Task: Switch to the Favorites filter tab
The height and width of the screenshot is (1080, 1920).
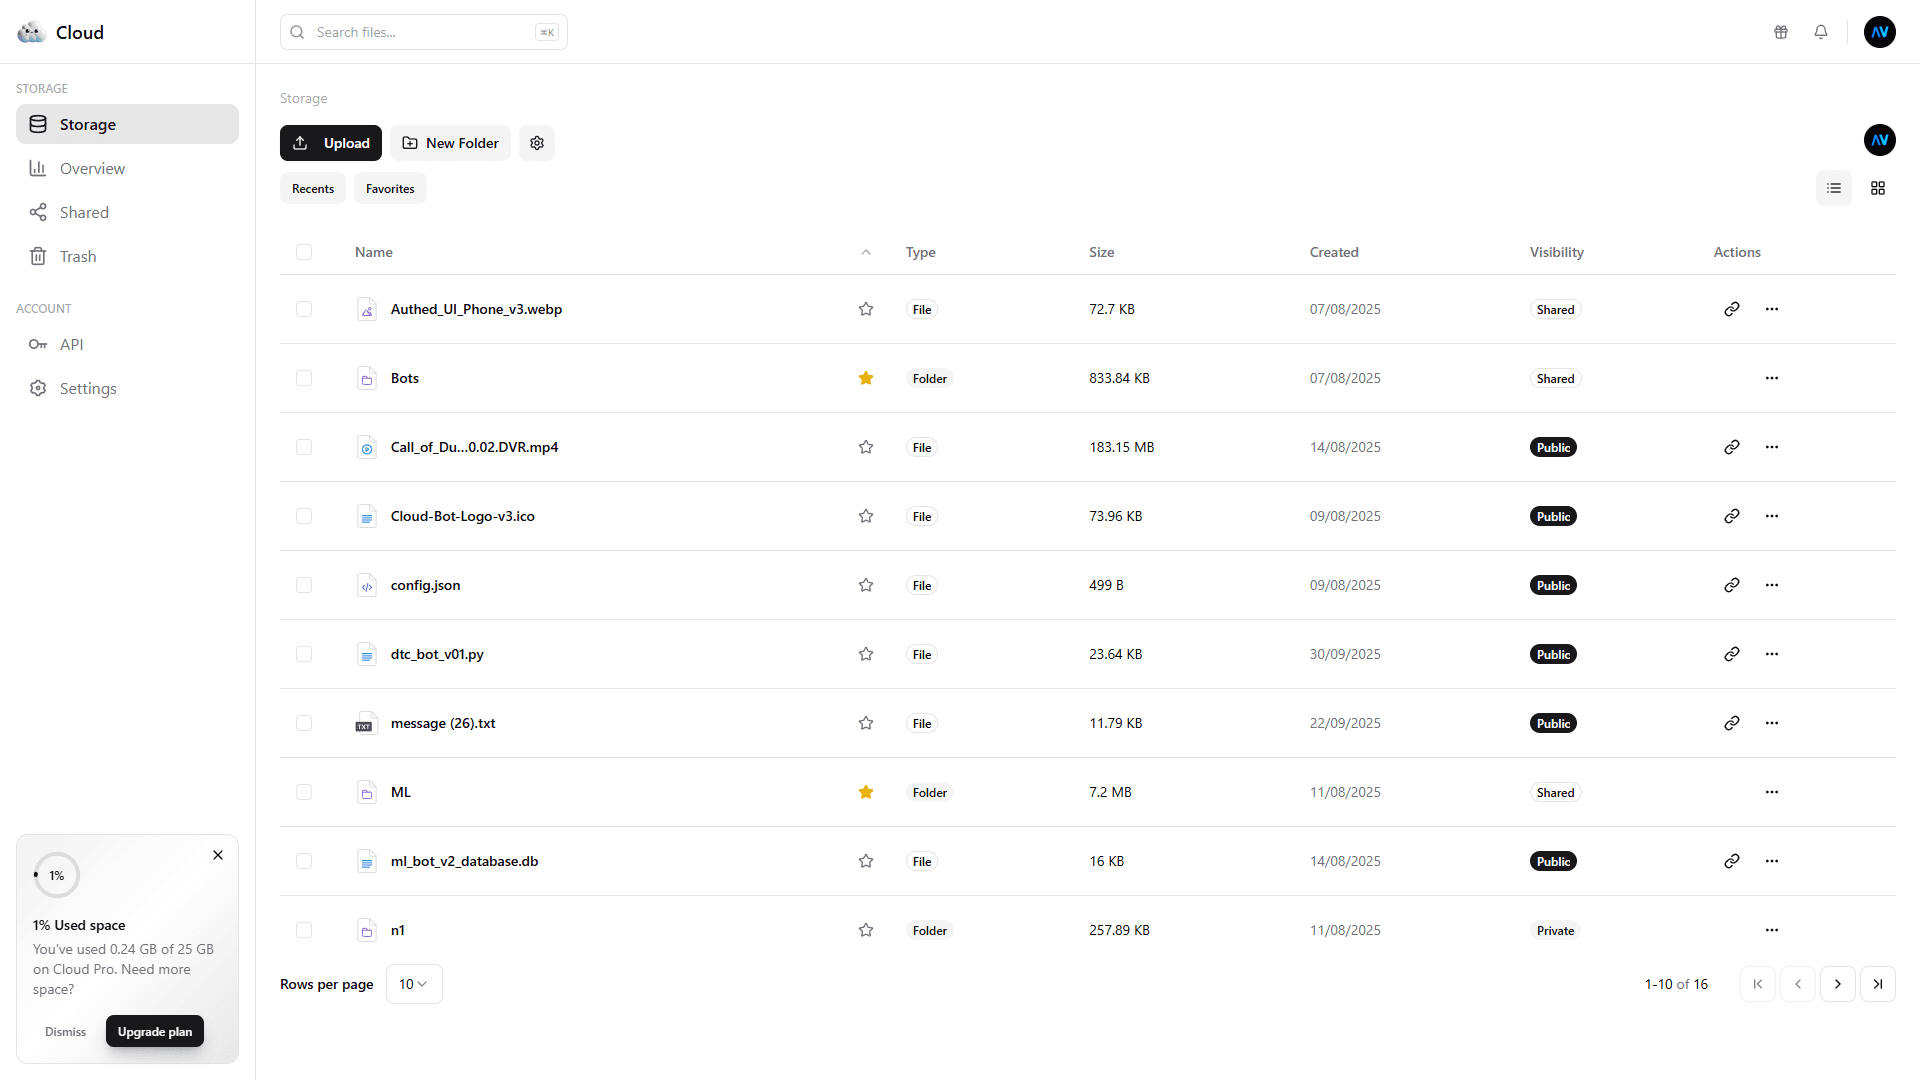Action: click(390, 188)
